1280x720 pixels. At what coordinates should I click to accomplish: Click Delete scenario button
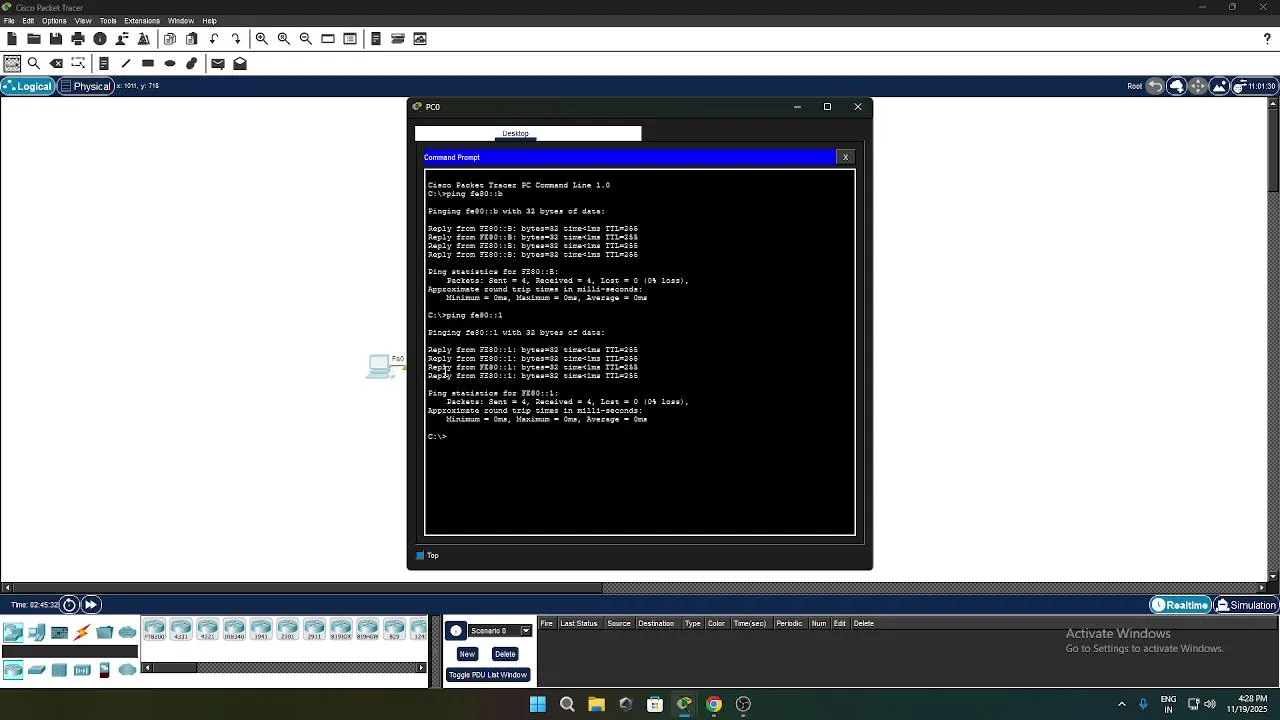(x=505, y=654)
